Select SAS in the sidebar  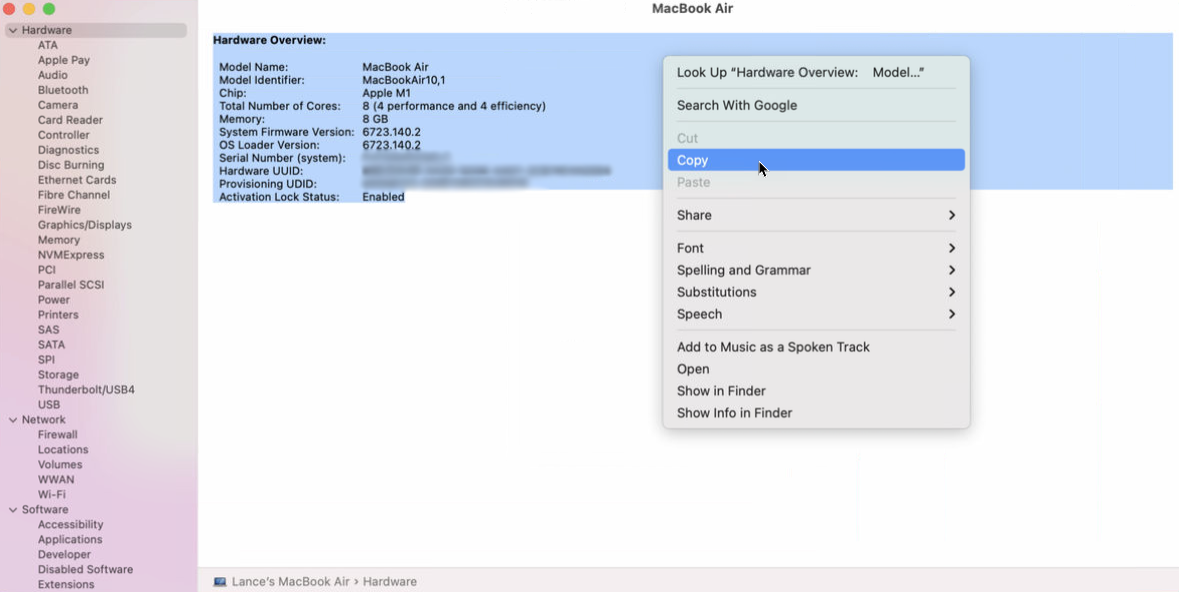[48, 330]
